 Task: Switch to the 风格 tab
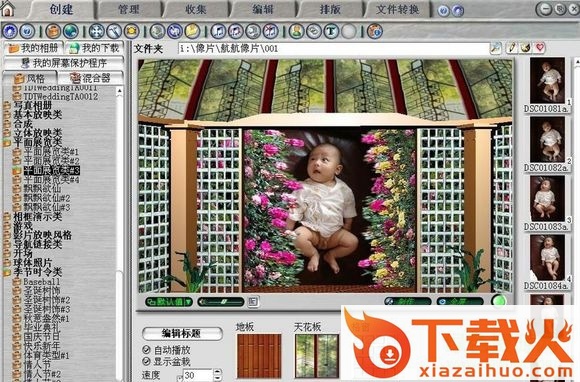coord(30,78)
